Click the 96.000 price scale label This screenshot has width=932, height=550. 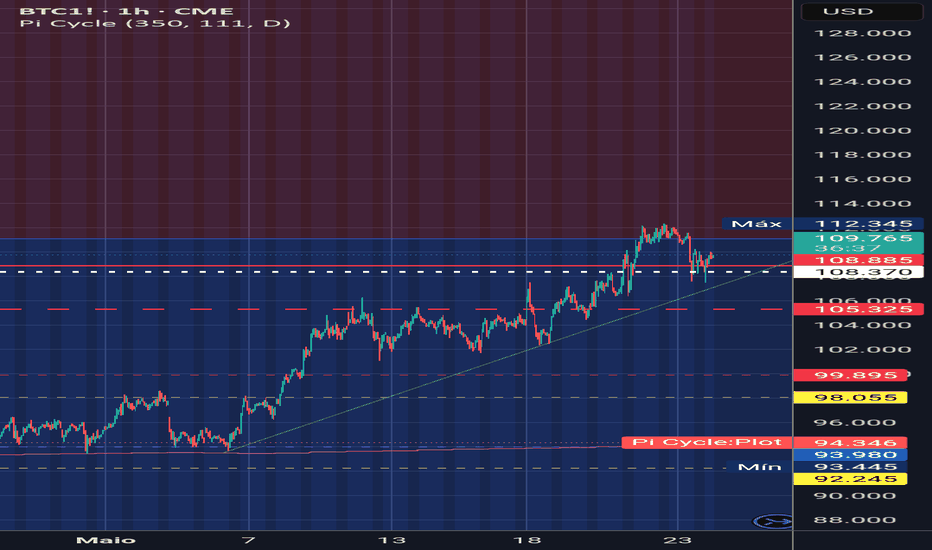pyautogui.click(x=855, y=423)
